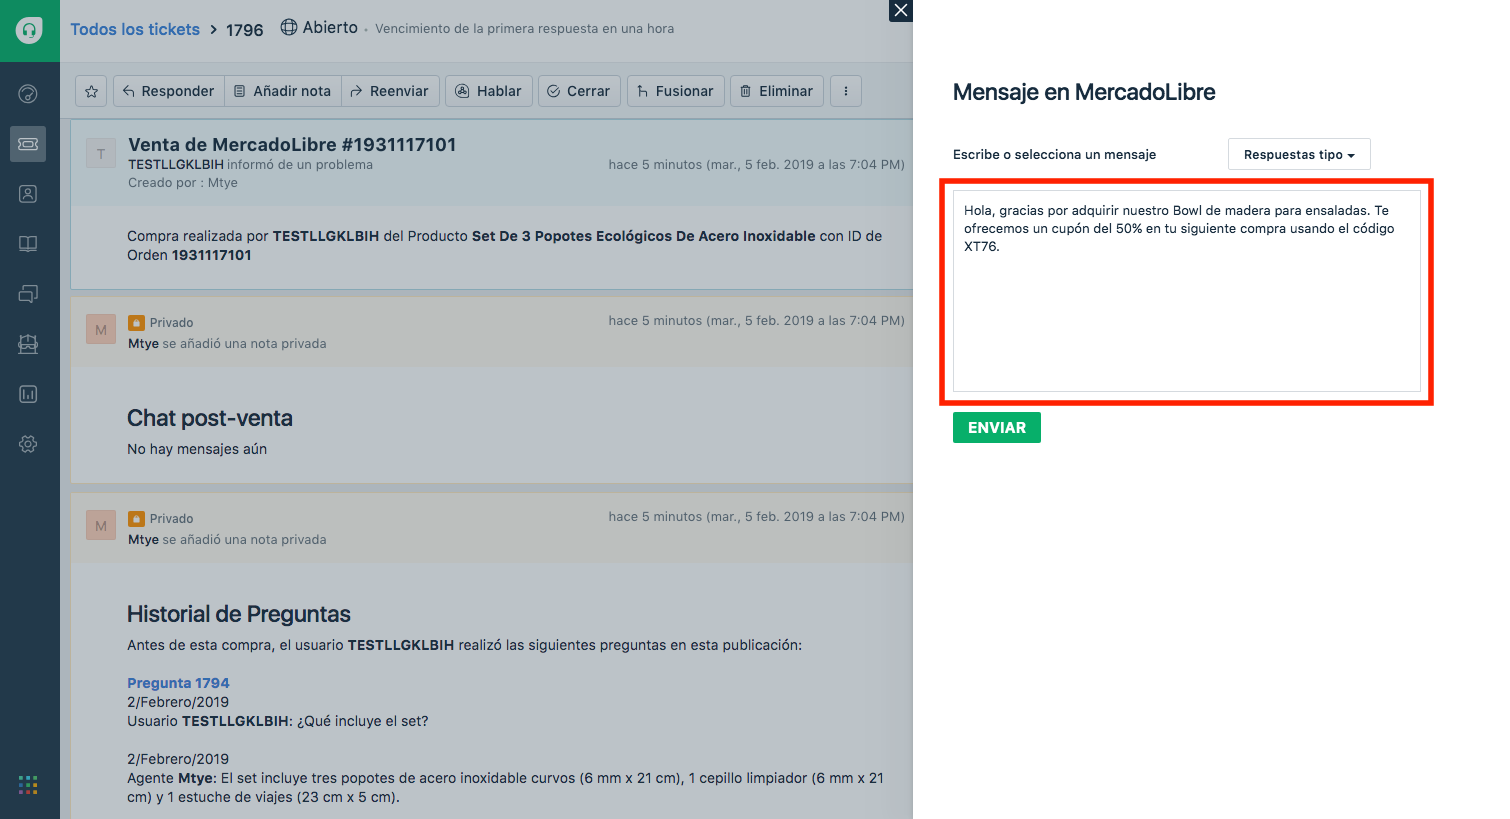1510x819 pixels.
Task: Click the Freshdesk headset logo
Action: 29,30
